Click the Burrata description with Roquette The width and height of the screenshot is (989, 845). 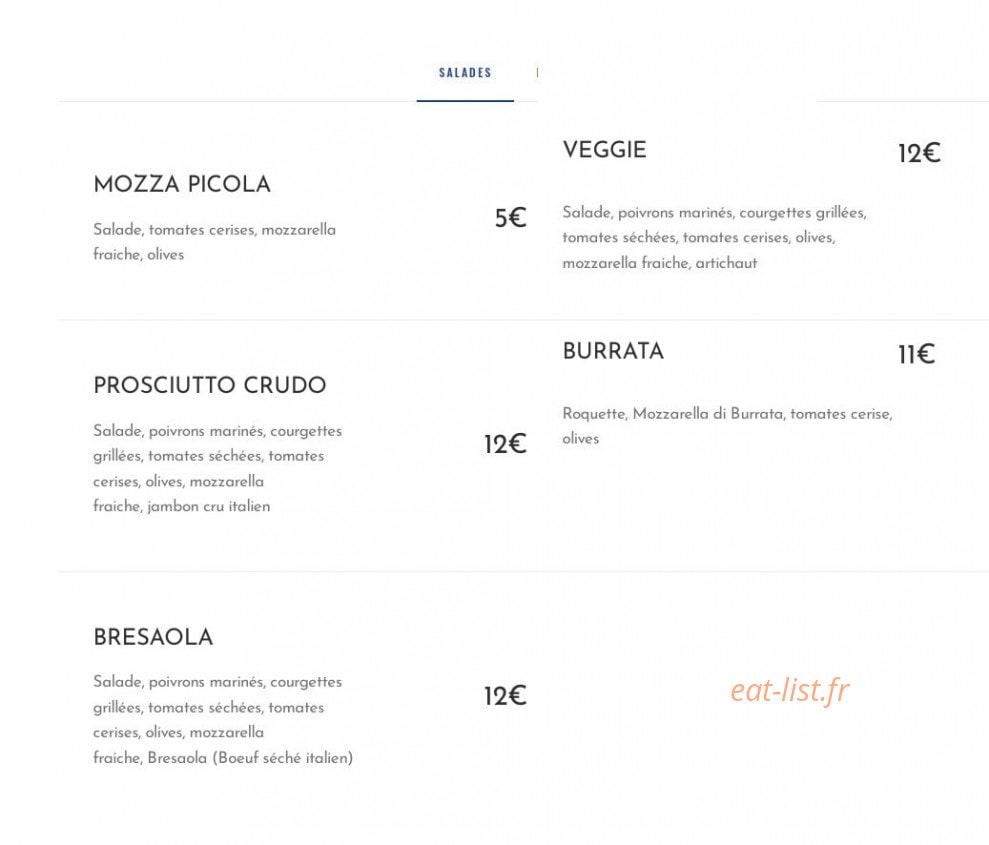click(727, 426)
